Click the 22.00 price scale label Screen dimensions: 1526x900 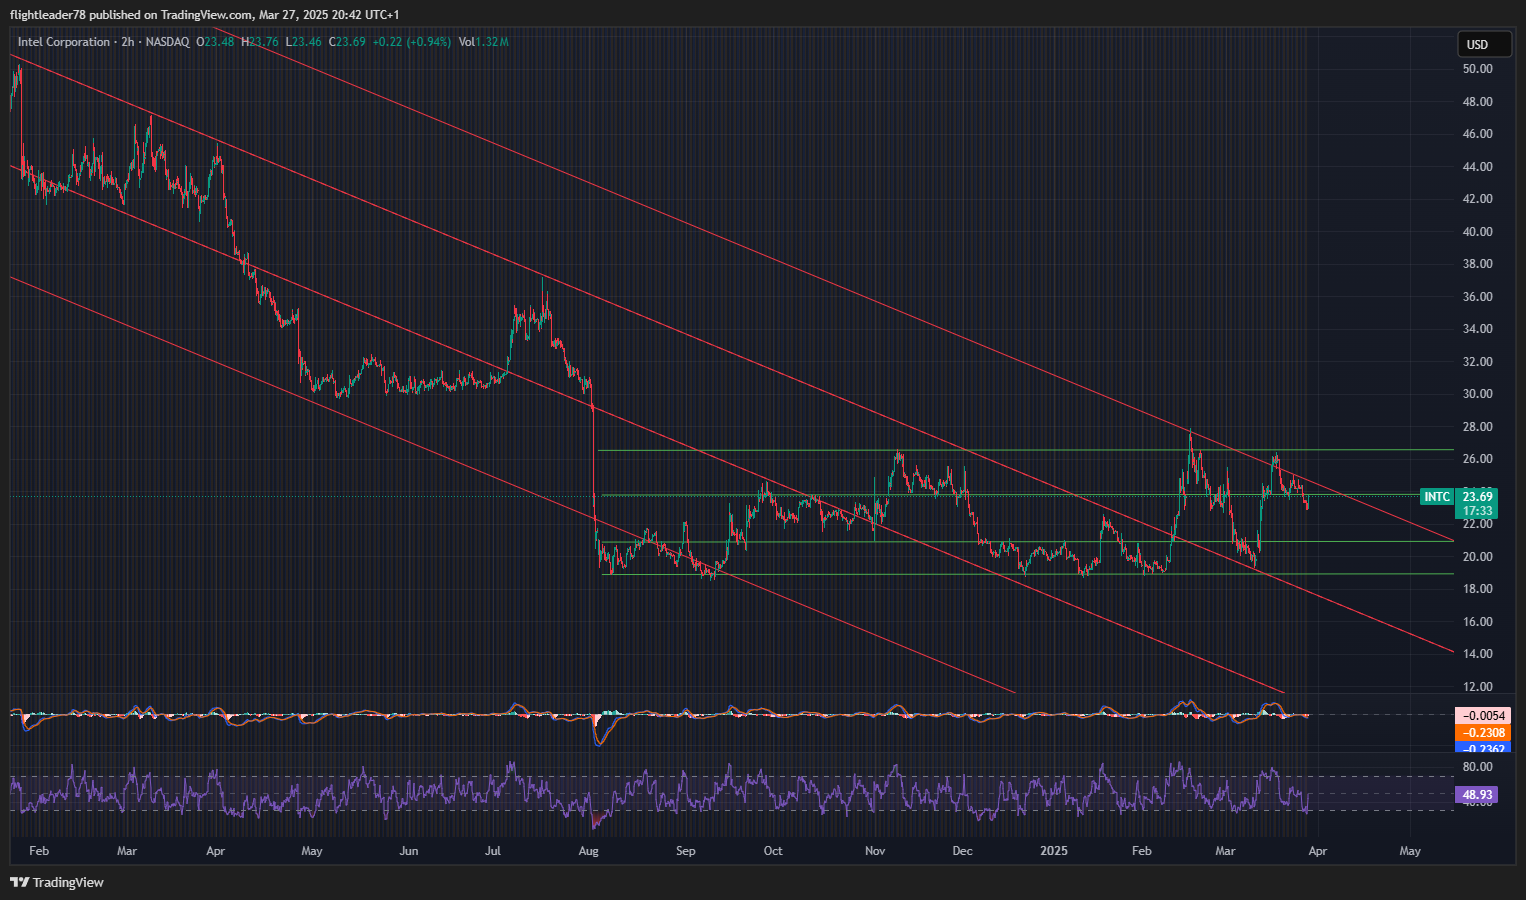[x=1477, y=524]
